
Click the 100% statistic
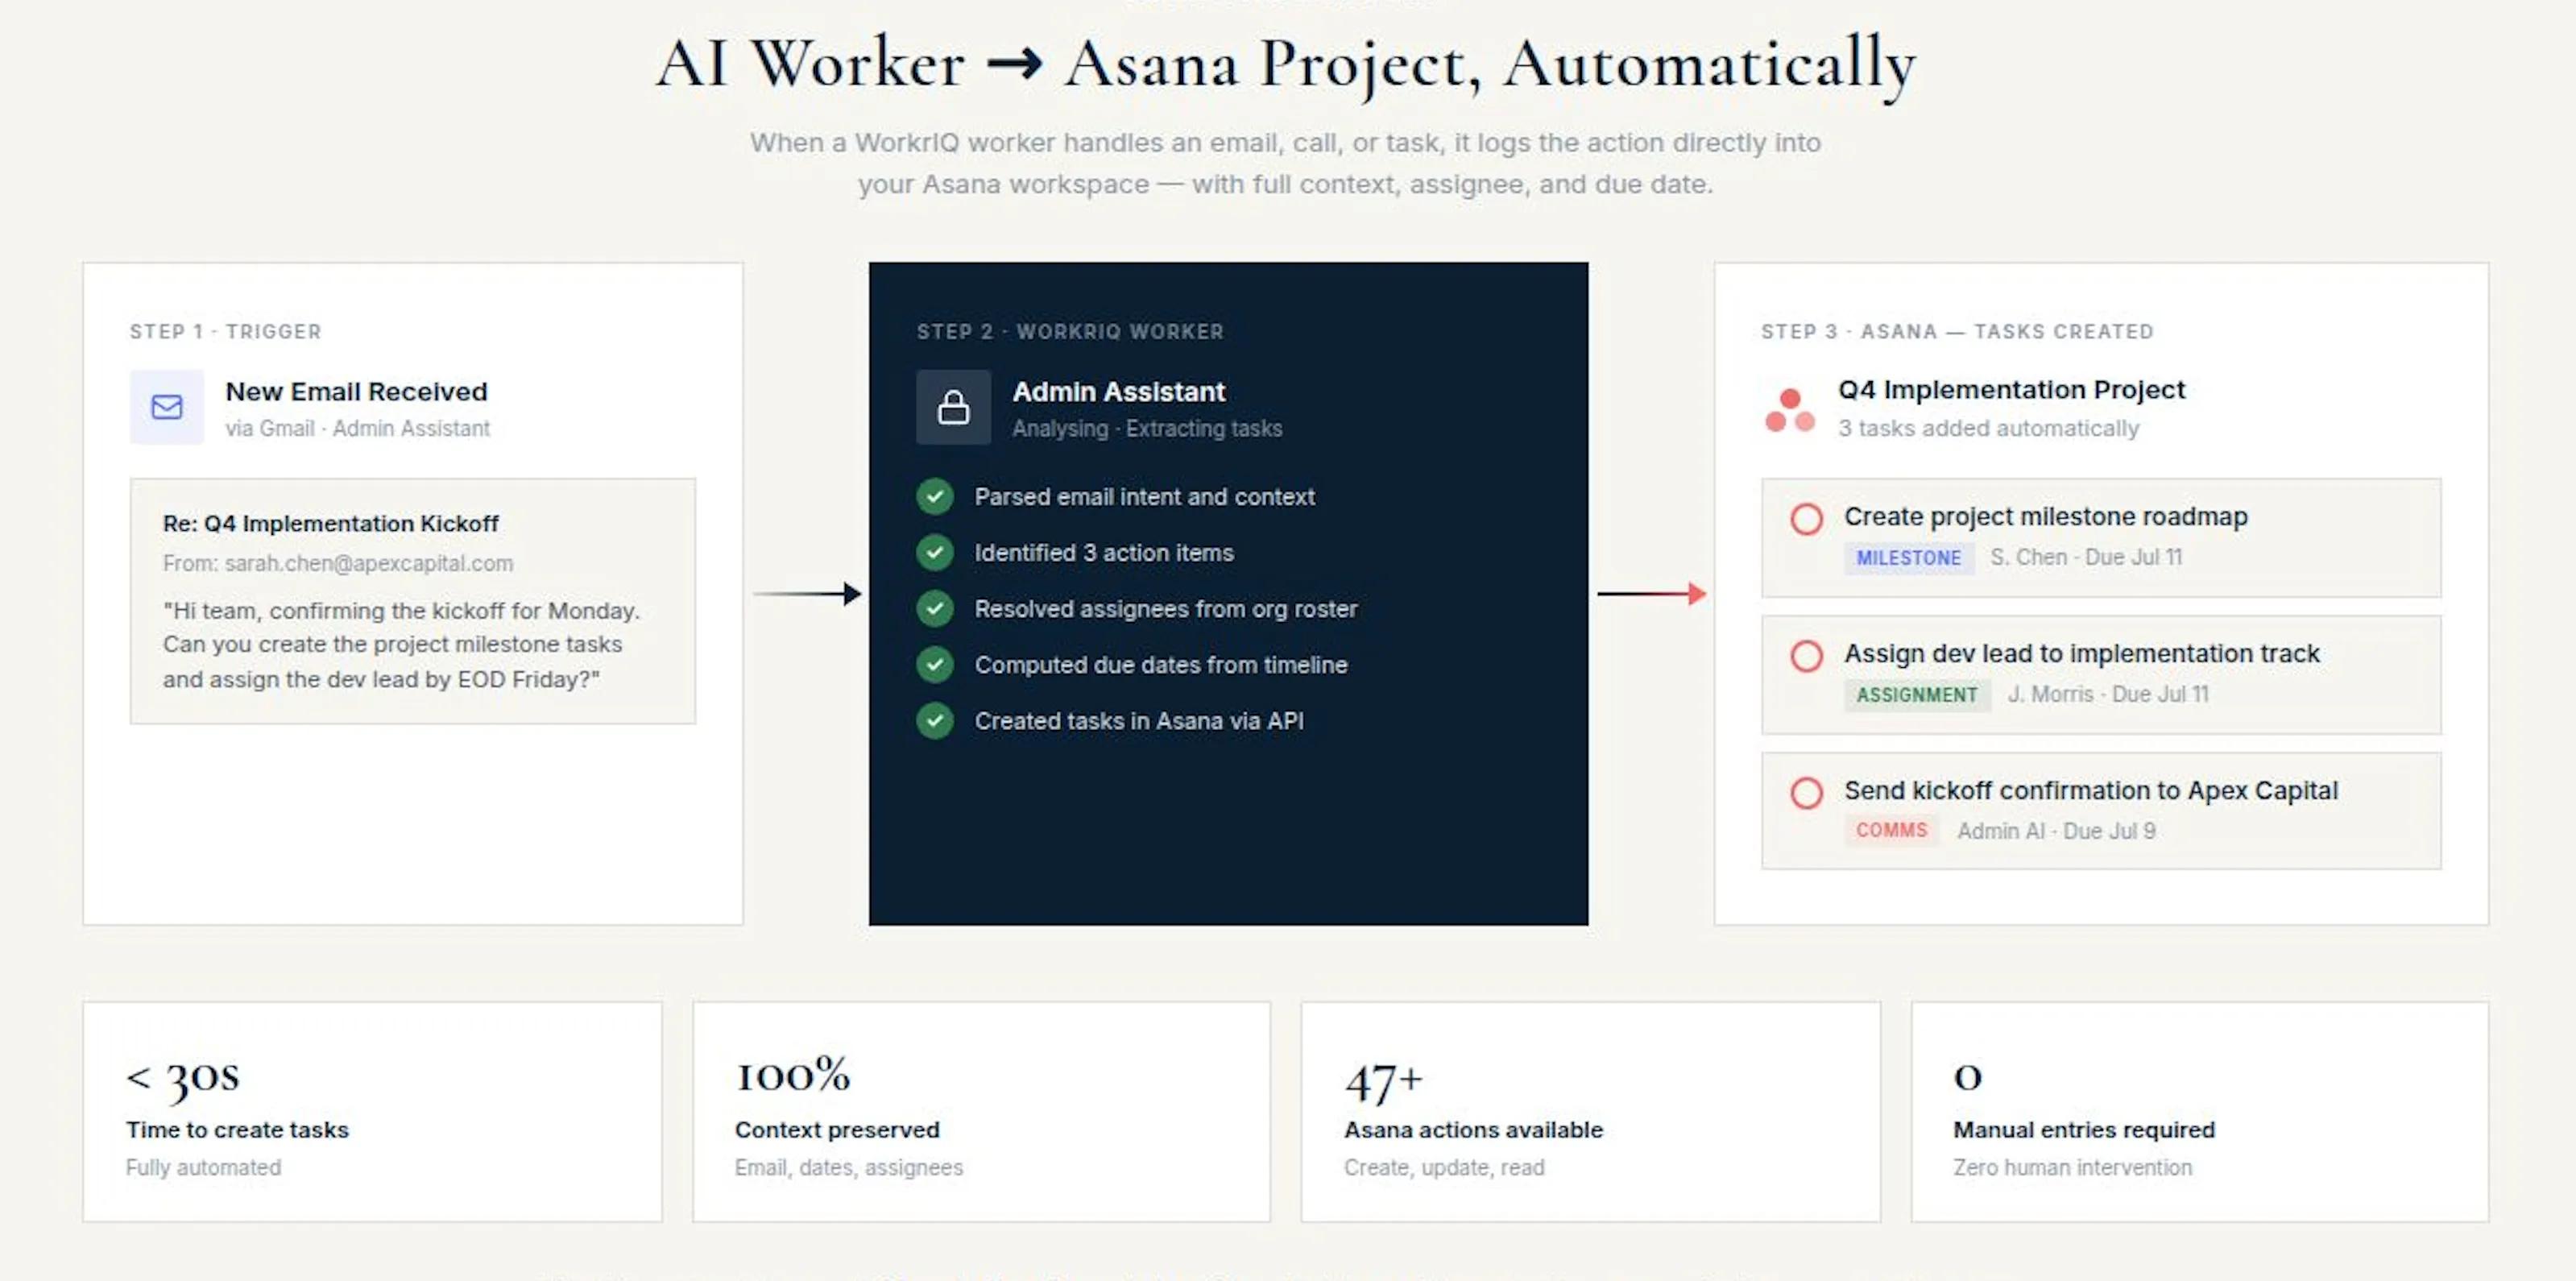(793, 1076)
